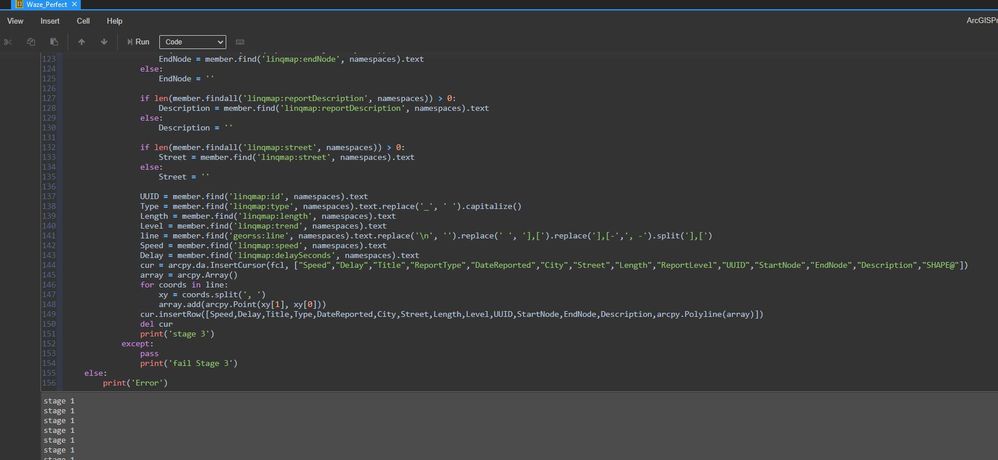998x460 pixels.
Task: Cut the selected cell with scissors icon
Action: point(8,42)
